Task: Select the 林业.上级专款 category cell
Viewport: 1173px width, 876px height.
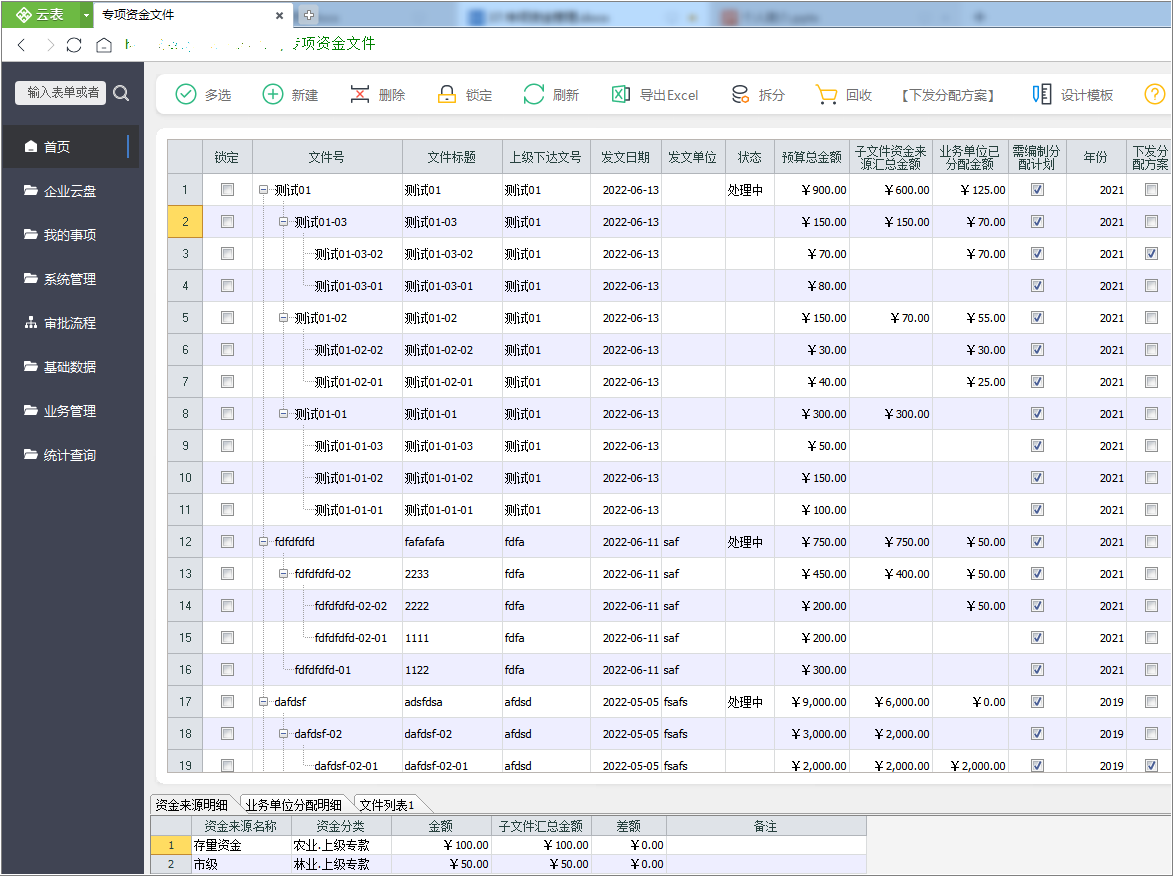Action: [x=340, y=864]
